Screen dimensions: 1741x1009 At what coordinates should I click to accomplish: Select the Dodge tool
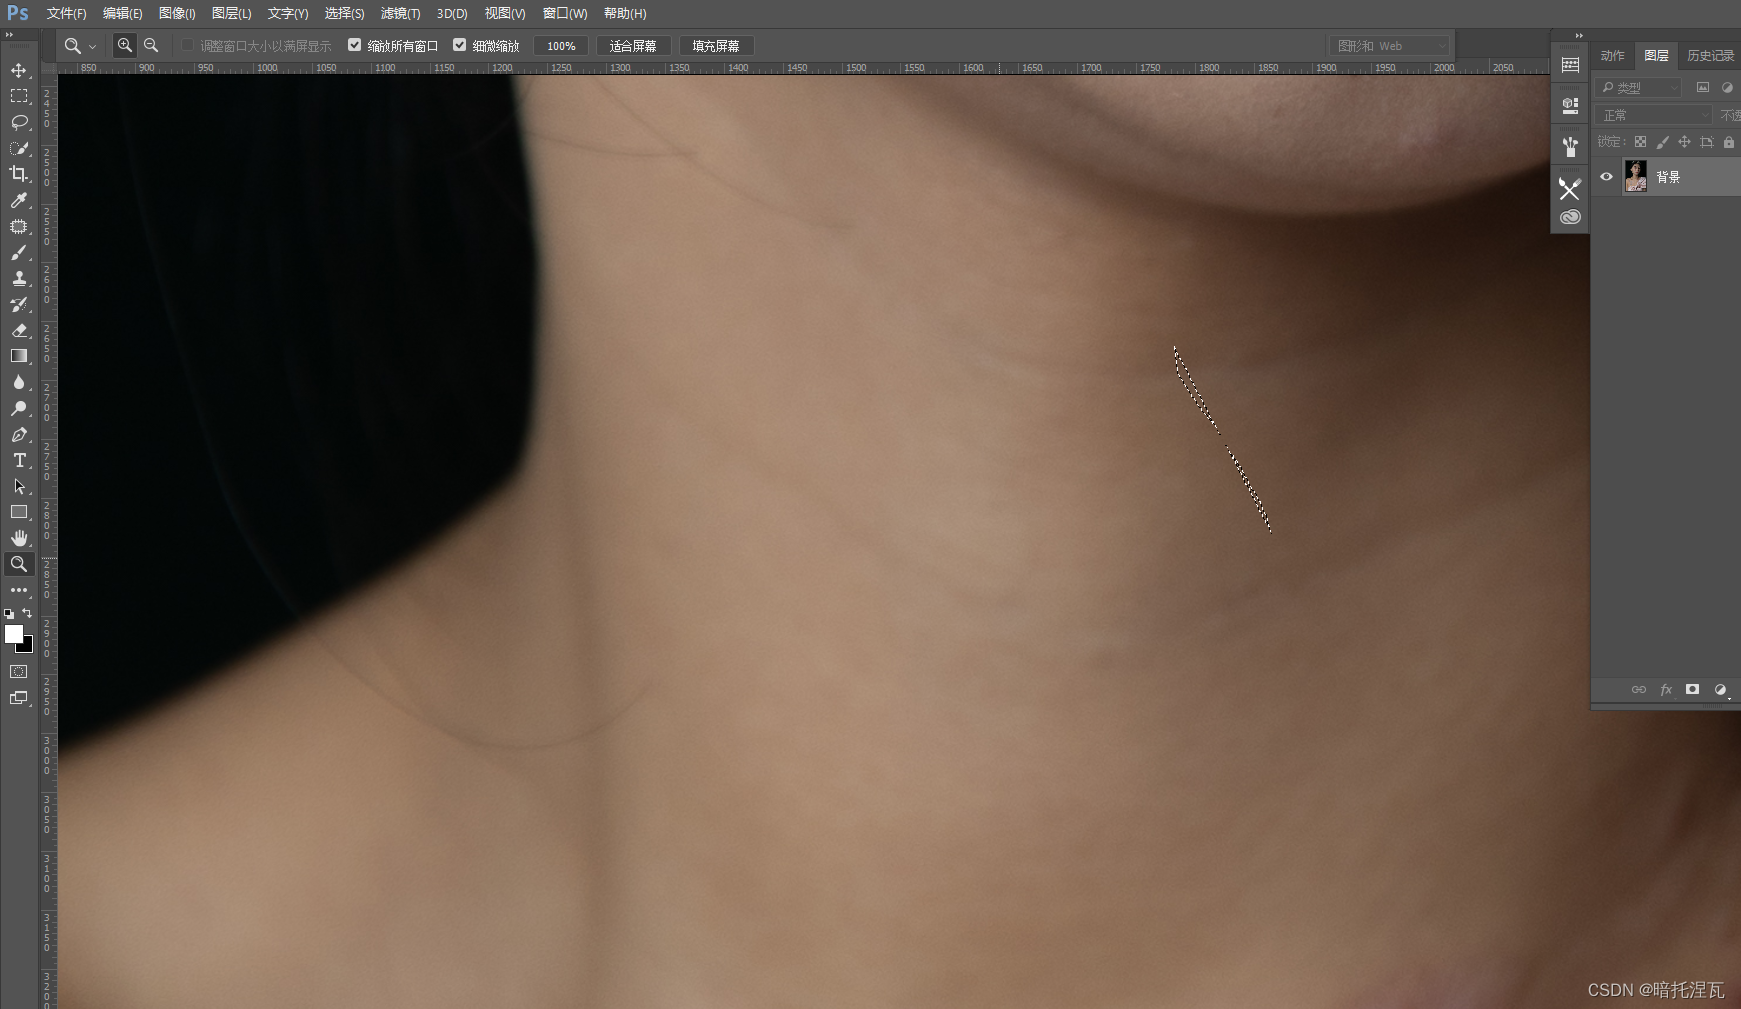19,408
